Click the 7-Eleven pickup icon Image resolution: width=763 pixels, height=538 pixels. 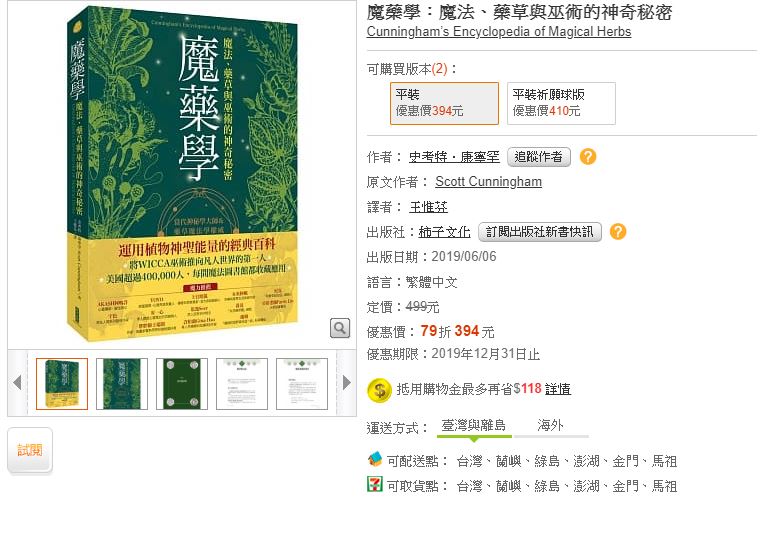(x=375, y=484)
